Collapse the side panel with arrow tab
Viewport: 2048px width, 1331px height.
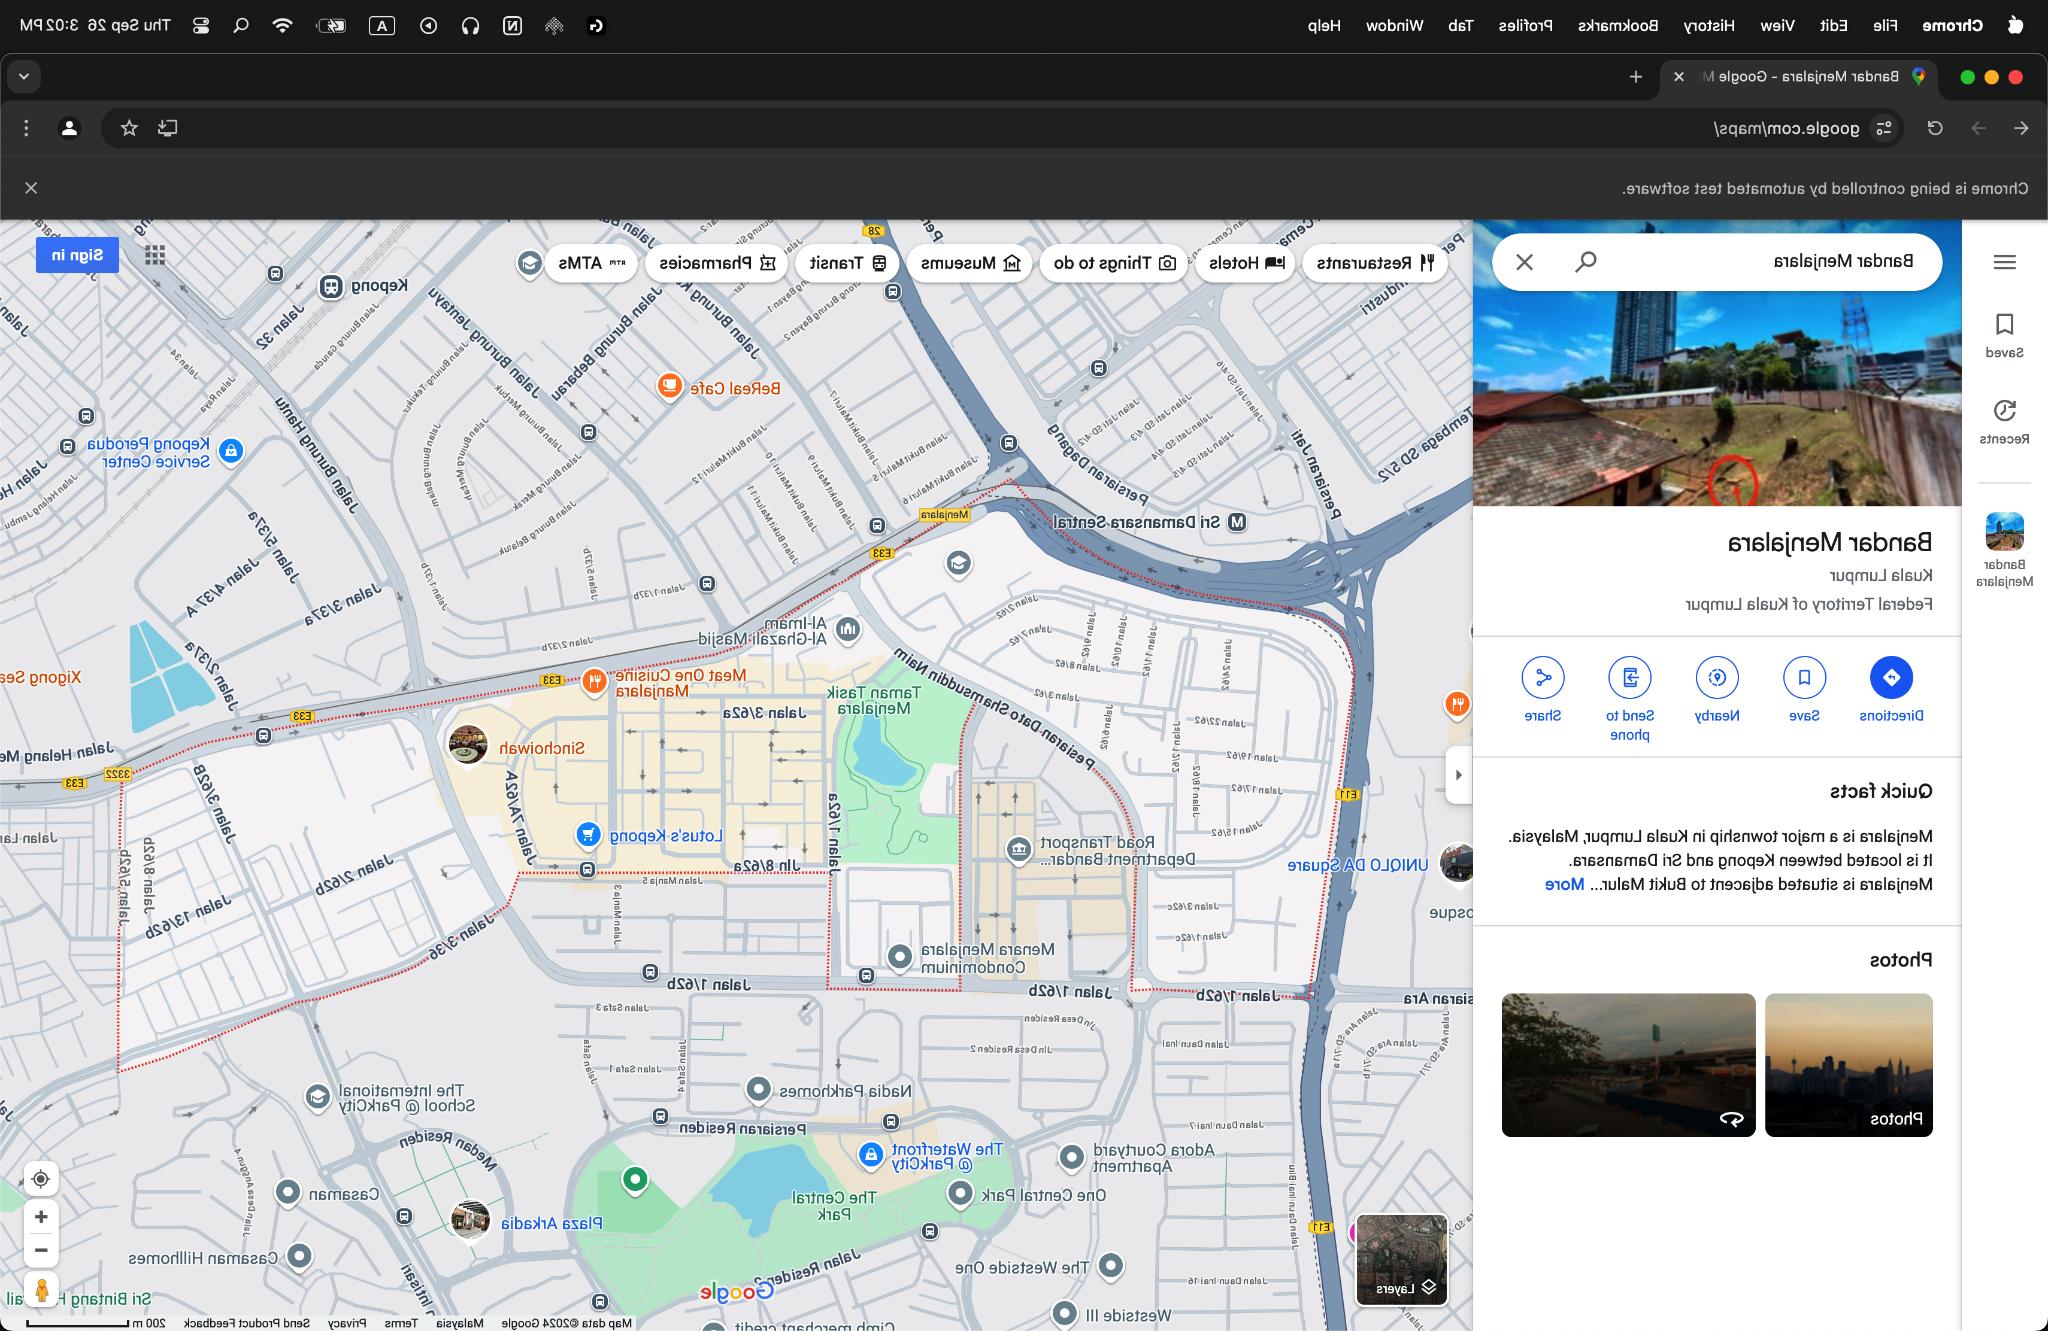click(1459, 775)
